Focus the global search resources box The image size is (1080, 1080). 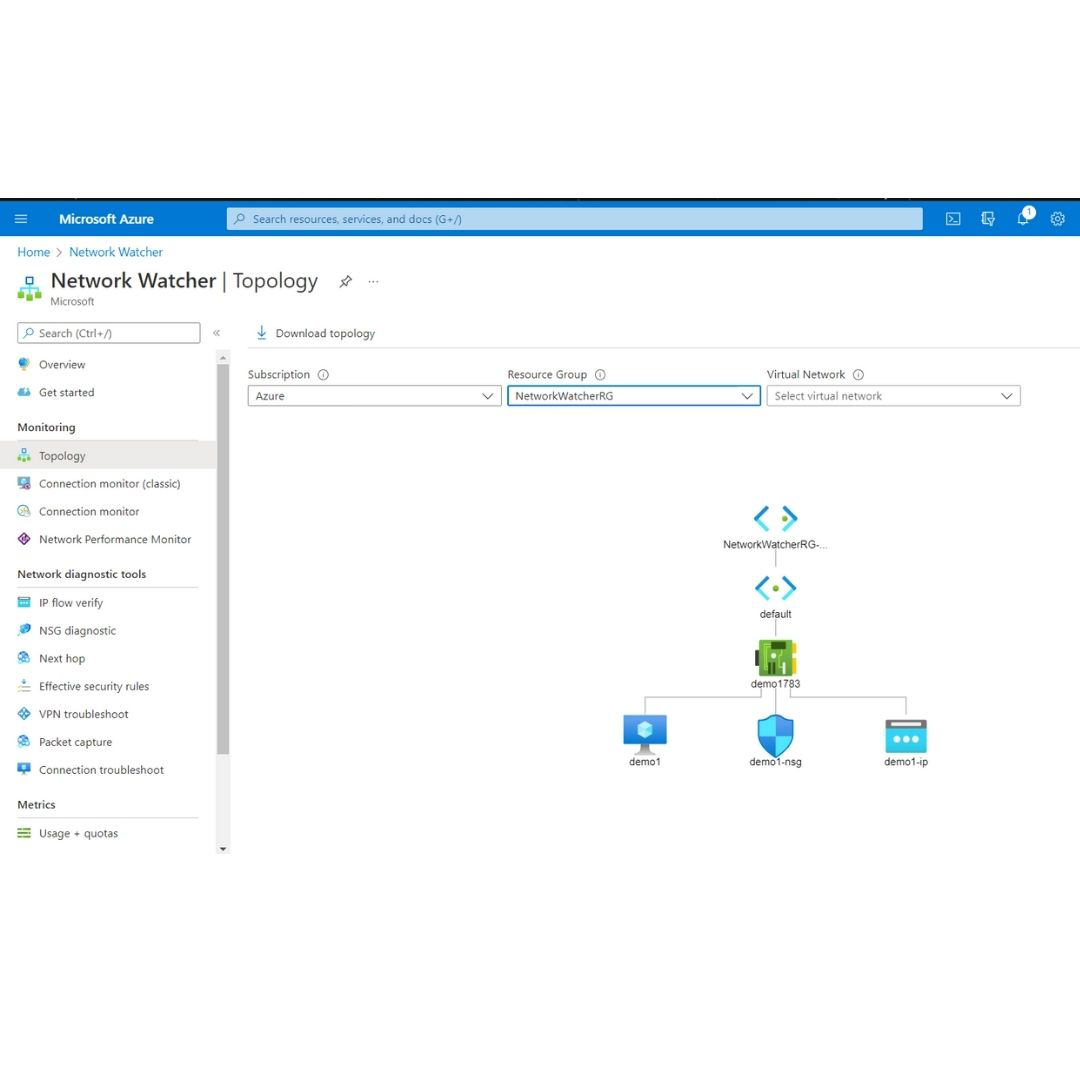point(574,219)
